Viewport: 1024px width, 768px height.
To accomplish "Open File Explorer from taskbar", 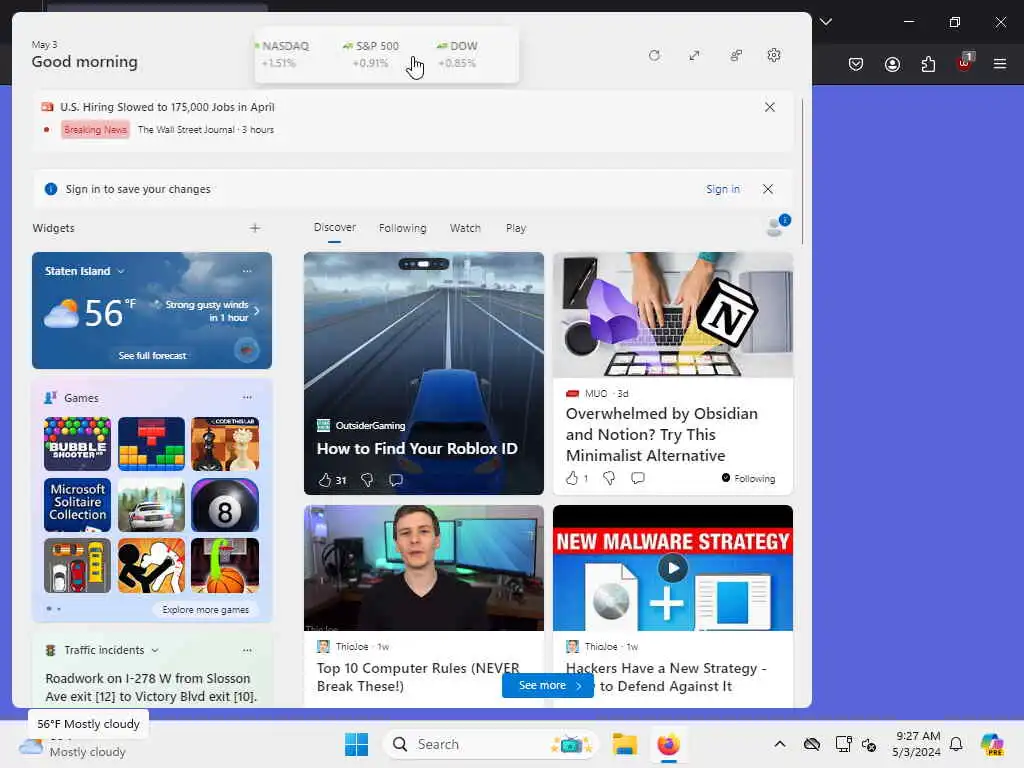I will 624,744.
